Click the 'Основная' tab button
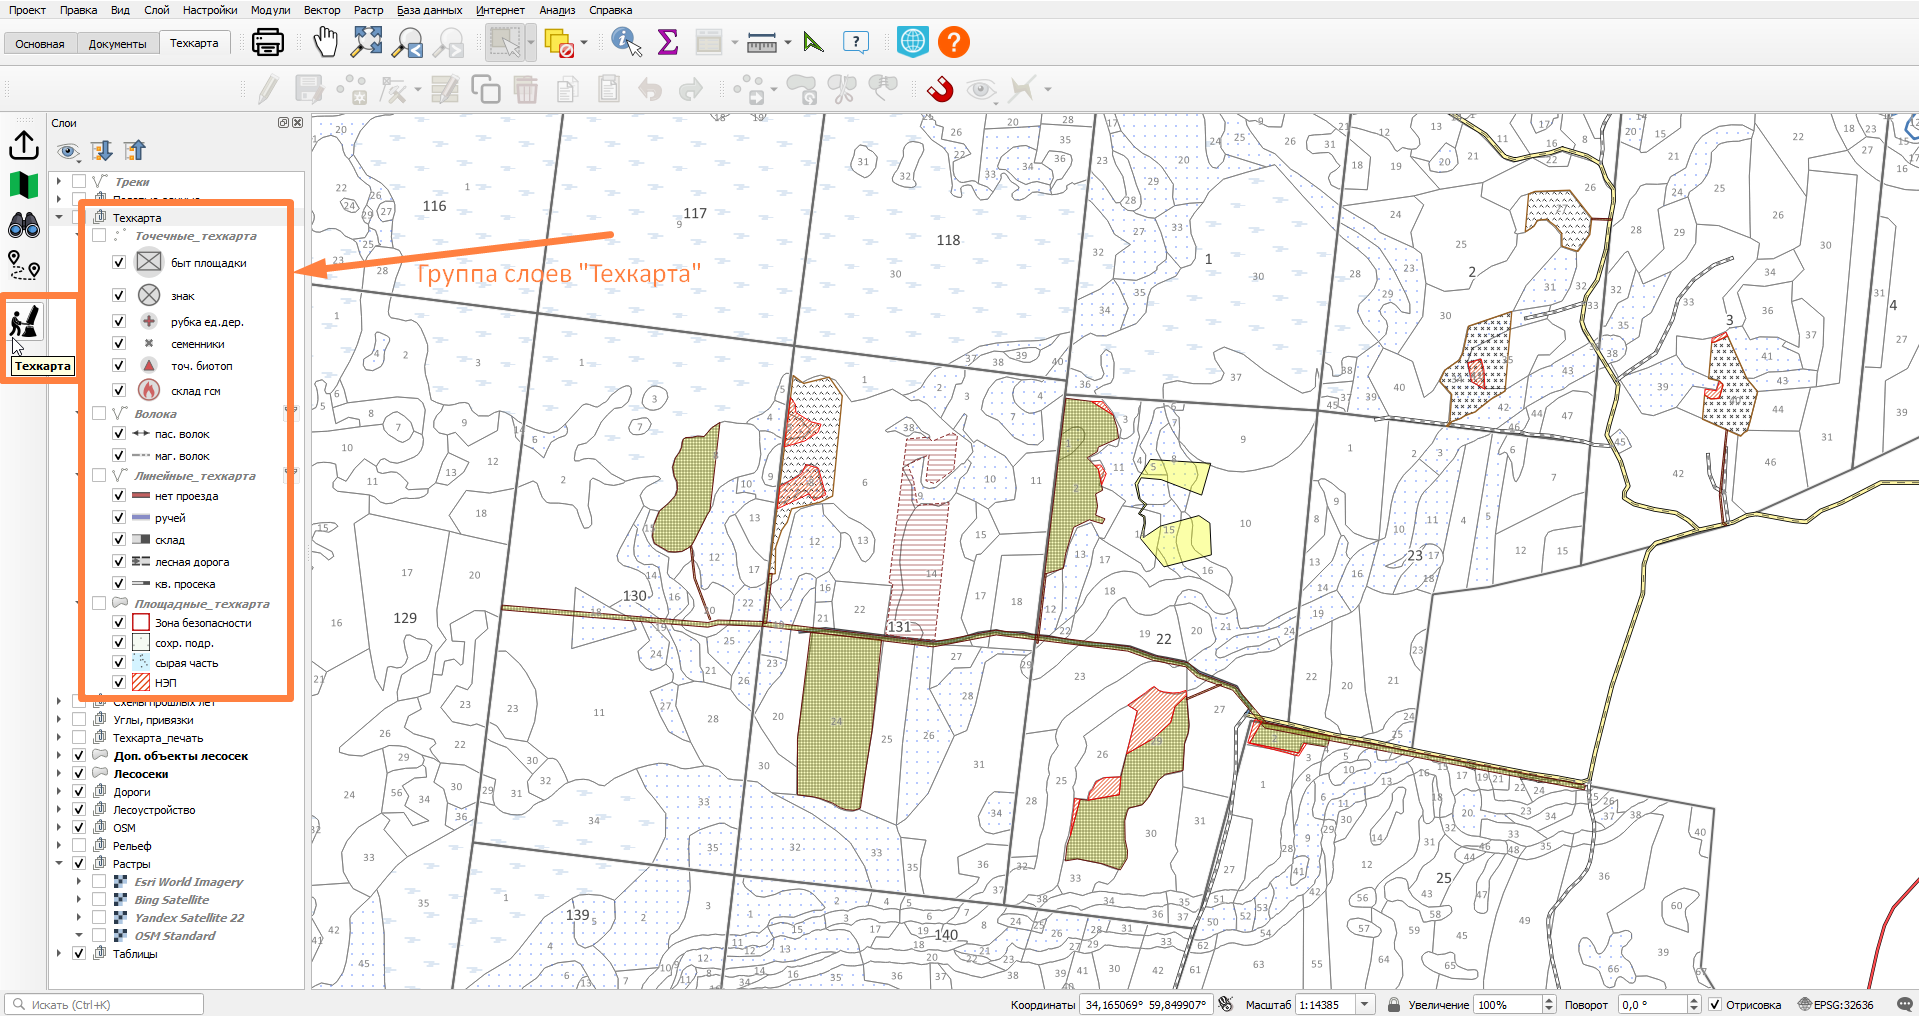This screenshot has height=1016, width=1919. coord(40,44)
